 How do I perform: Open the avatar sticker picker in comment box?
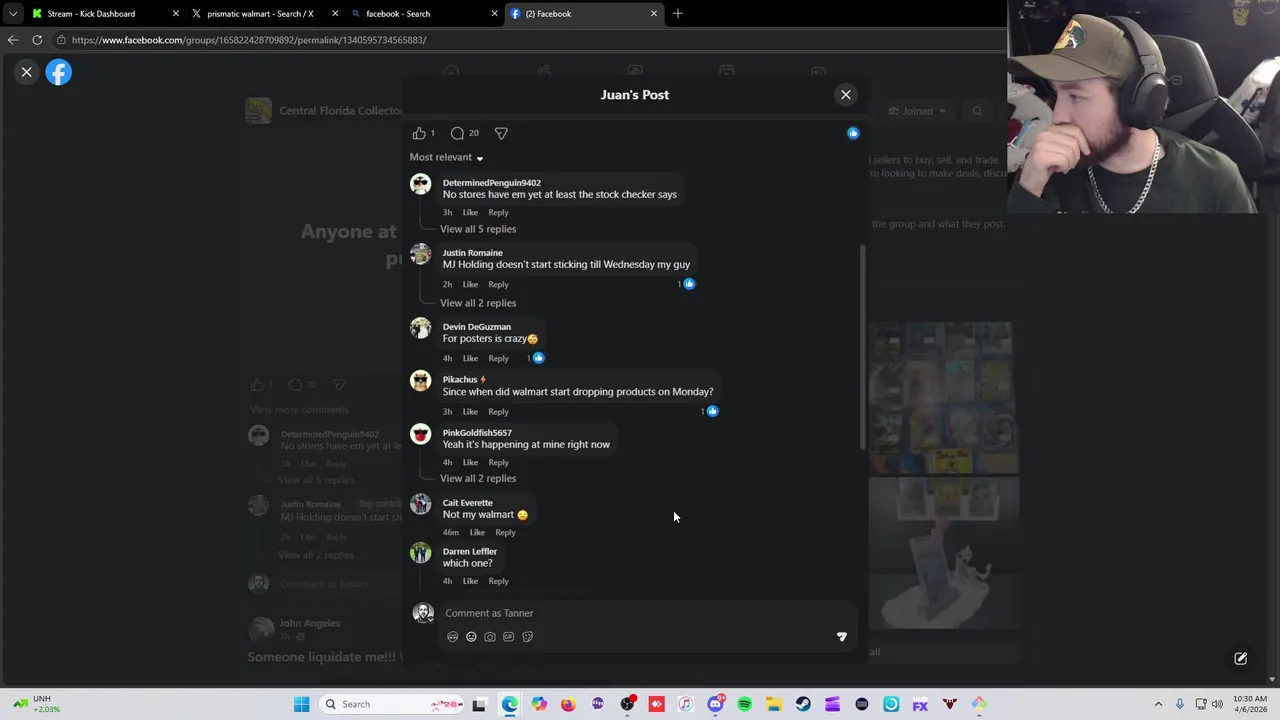(x=452, y=637)
